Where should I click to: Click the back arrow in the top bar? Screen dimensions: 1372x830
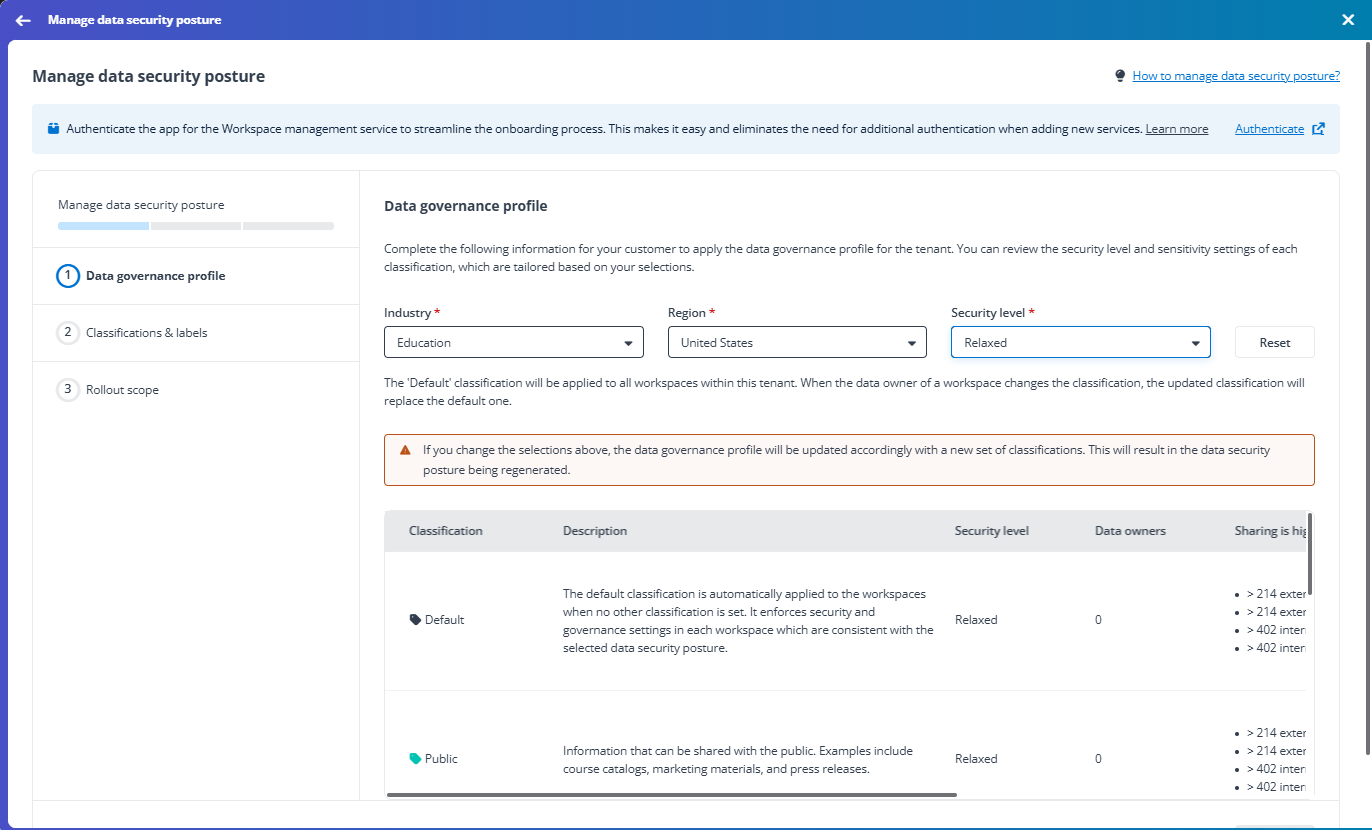[x=22, y=20]
